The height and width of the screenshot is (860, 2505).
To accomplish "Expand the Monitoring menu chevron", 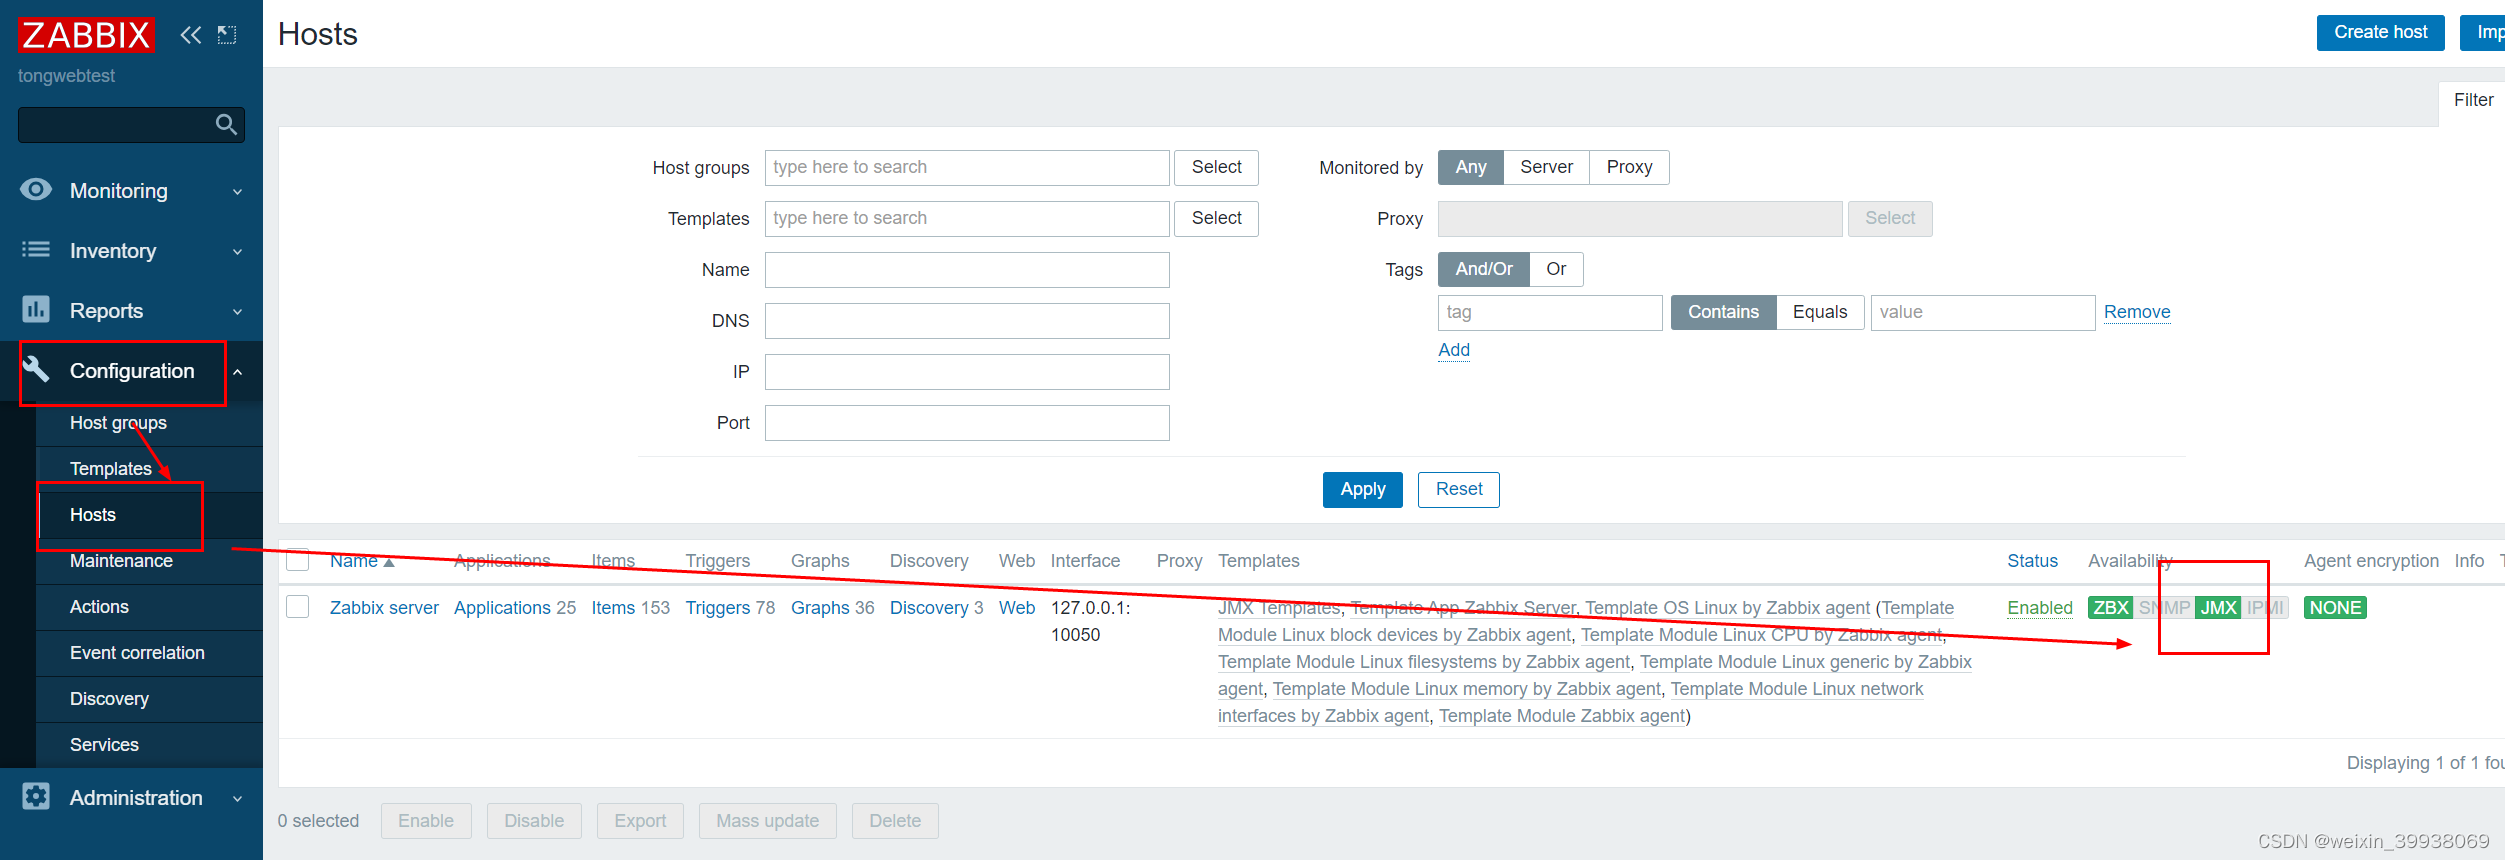I will point(237,192).
